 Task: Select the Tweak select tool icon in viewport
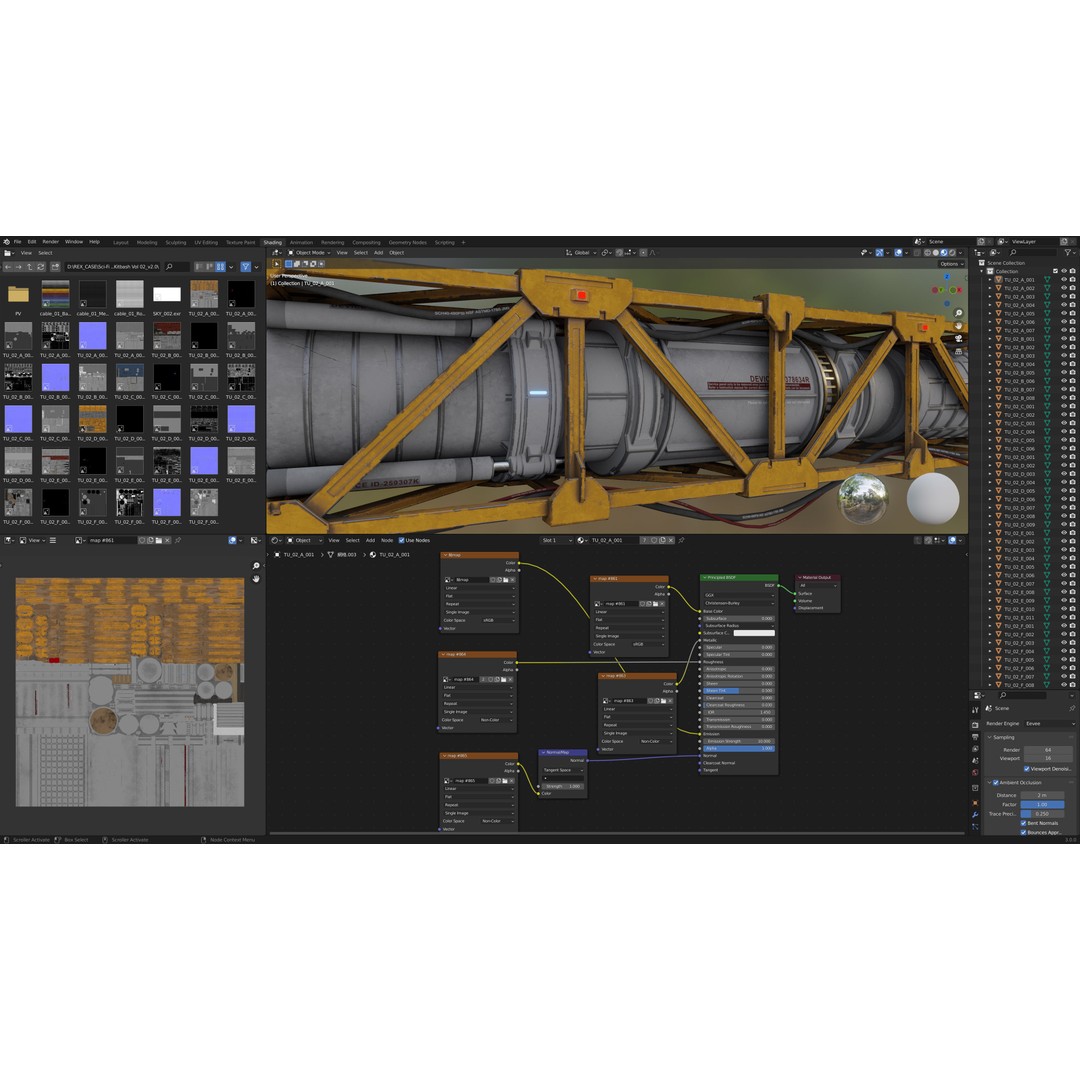(277, 264)
